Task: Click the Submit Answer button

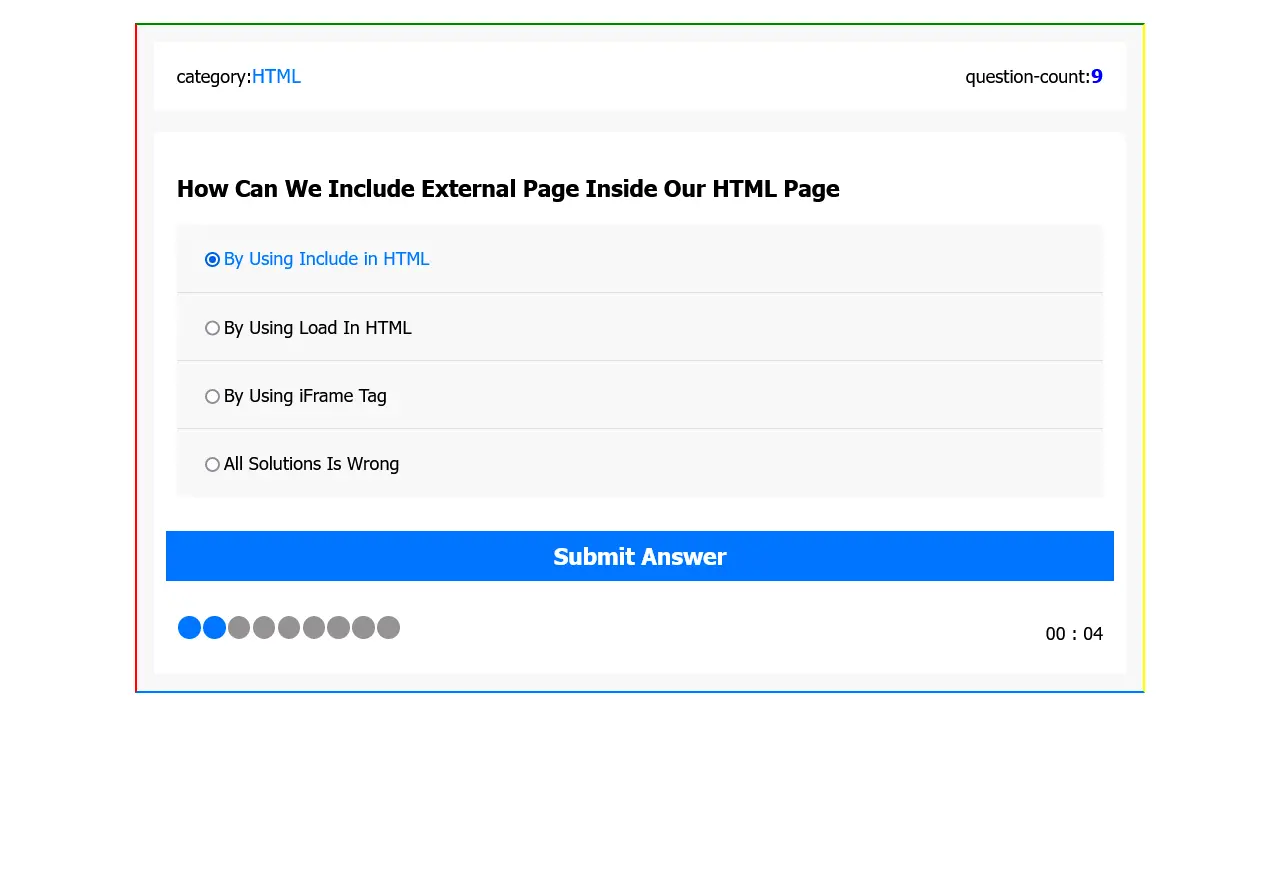Action: tap(639, 556)
